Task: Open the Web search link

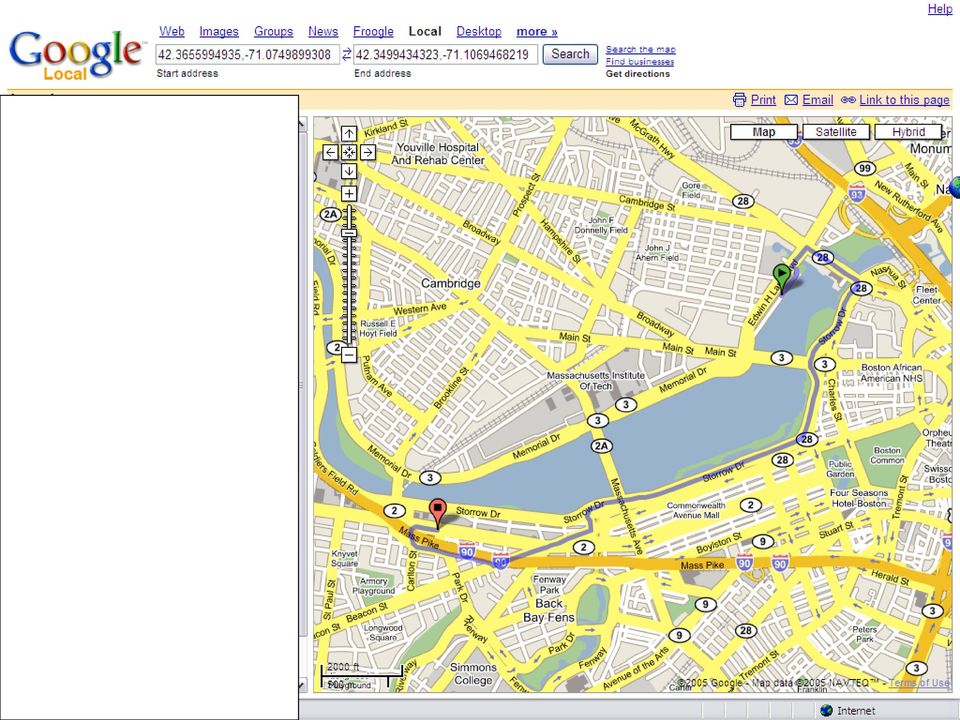Action: pos(171,31)
